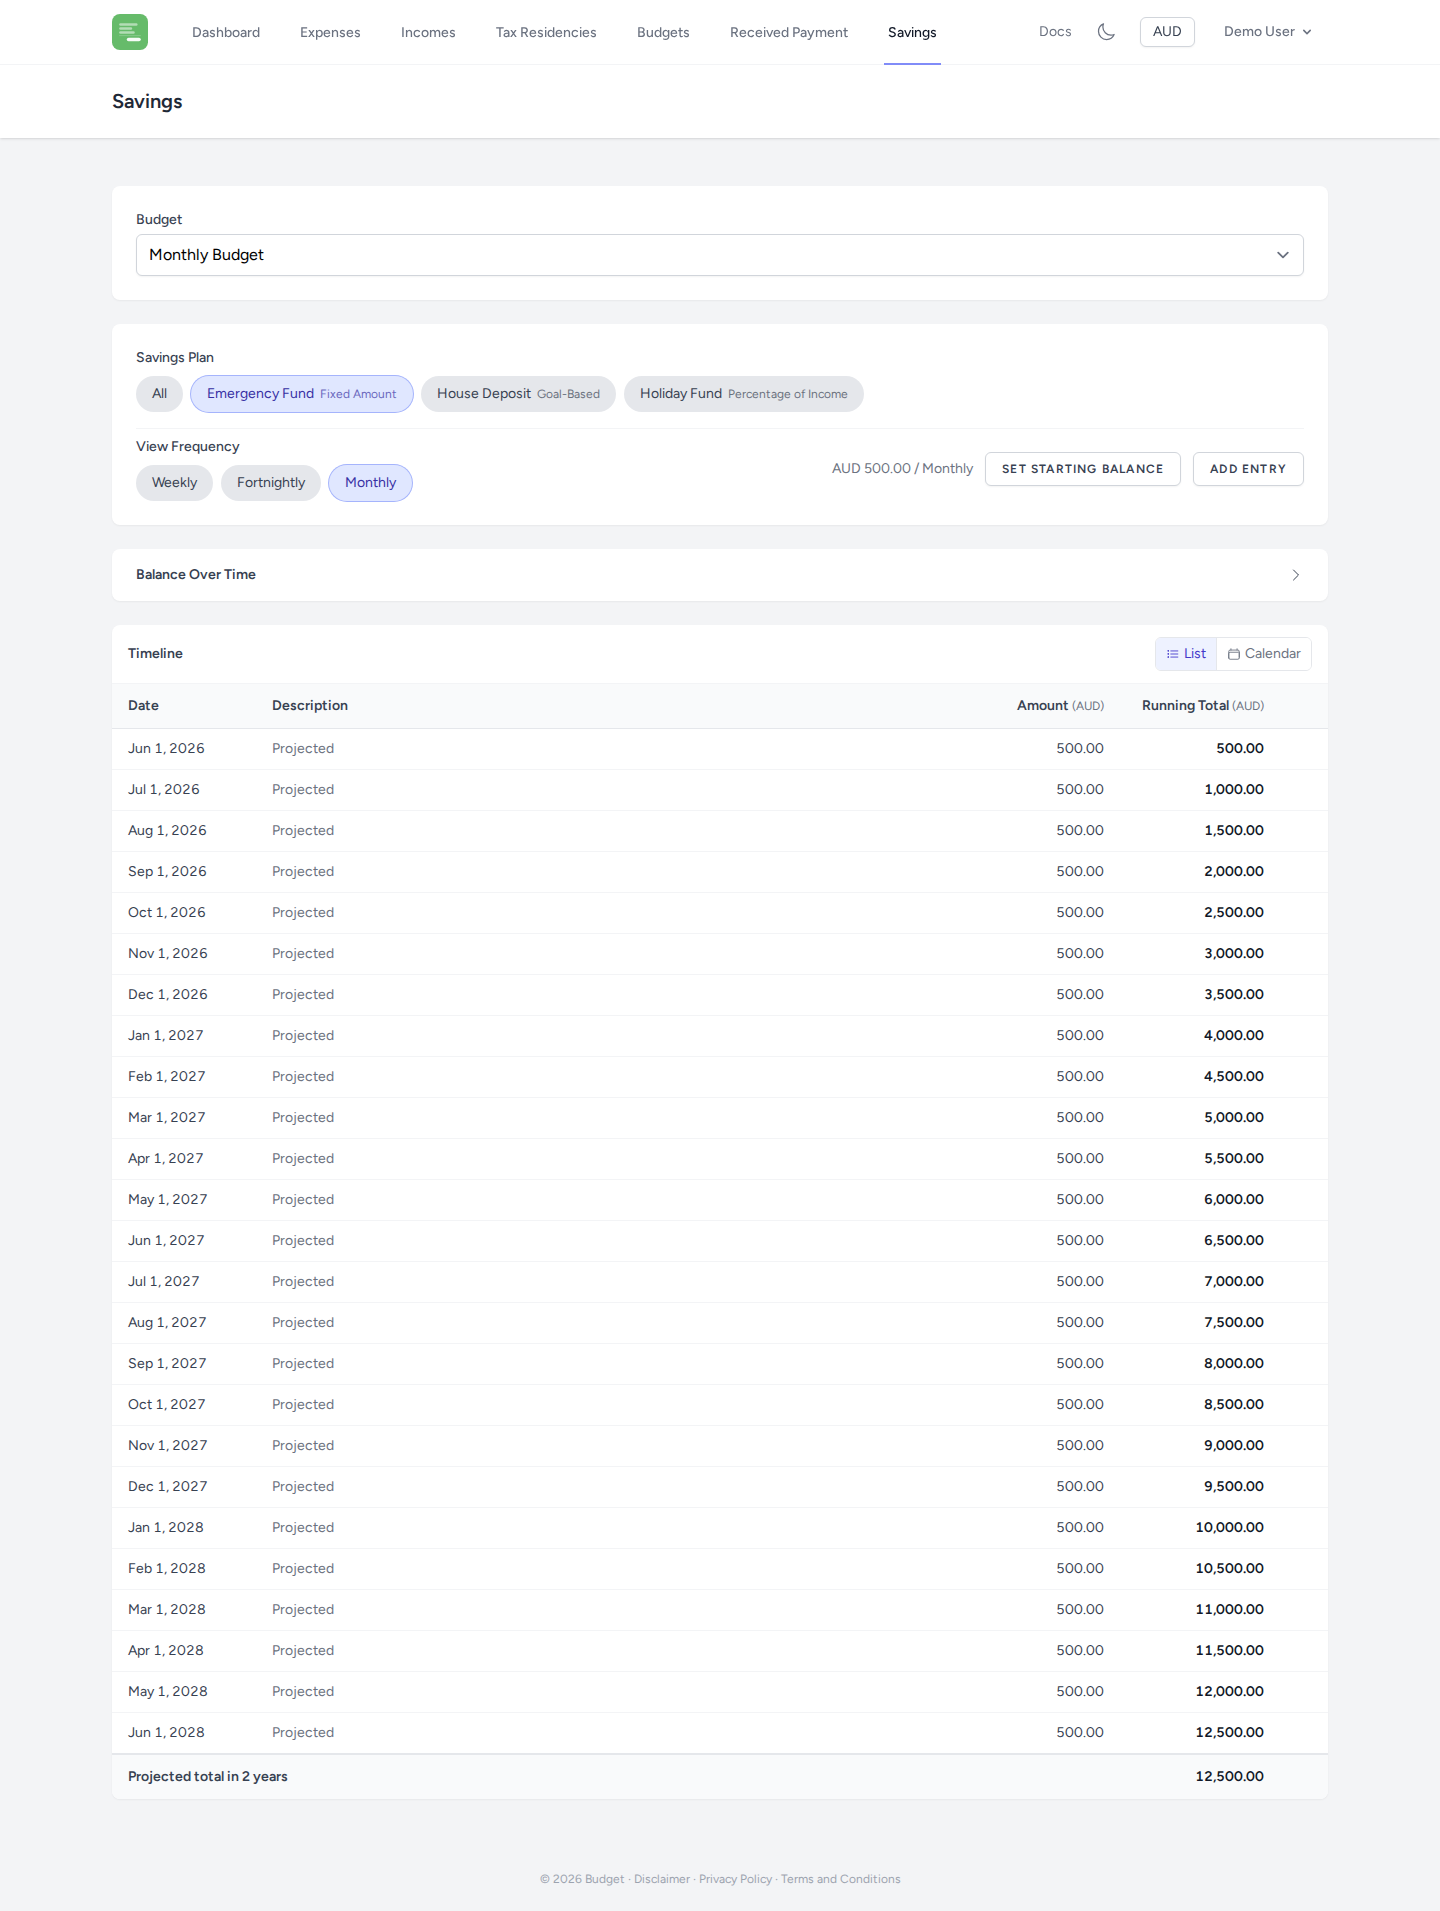The height and width of the screenshot is (1911, 1440).
Task: Go to Expenses in navigation
Action: pos(330,32)
